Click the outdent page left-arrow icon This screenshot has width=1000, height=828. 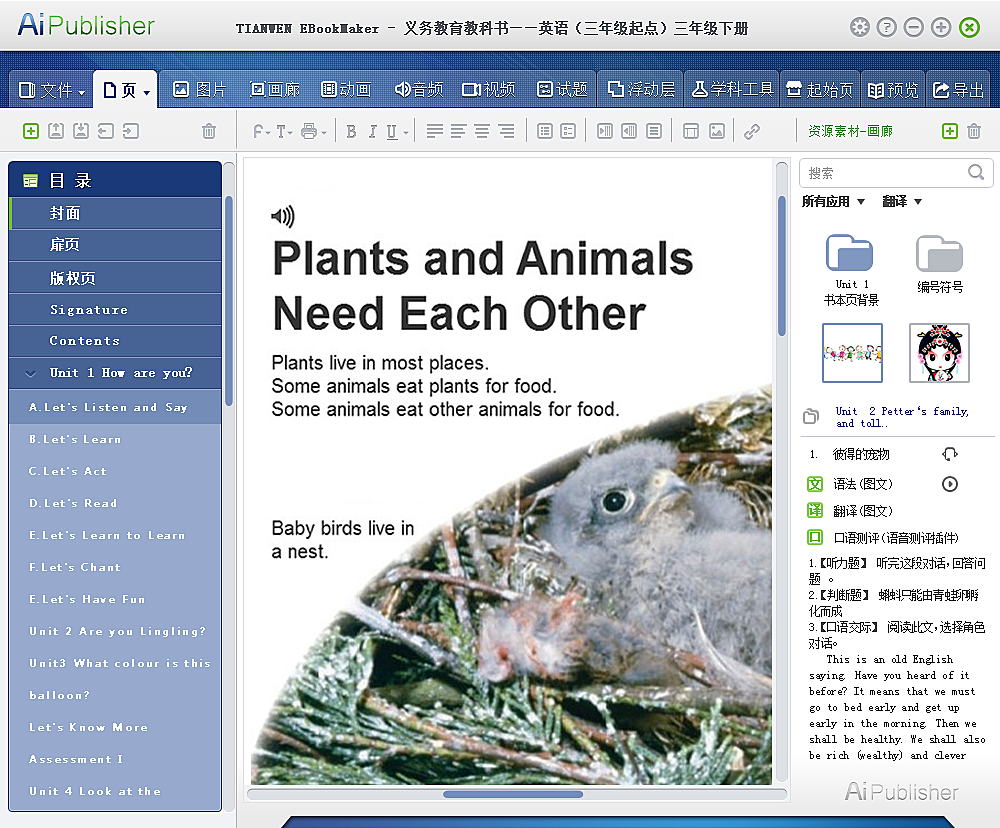(x=106, y=131)
